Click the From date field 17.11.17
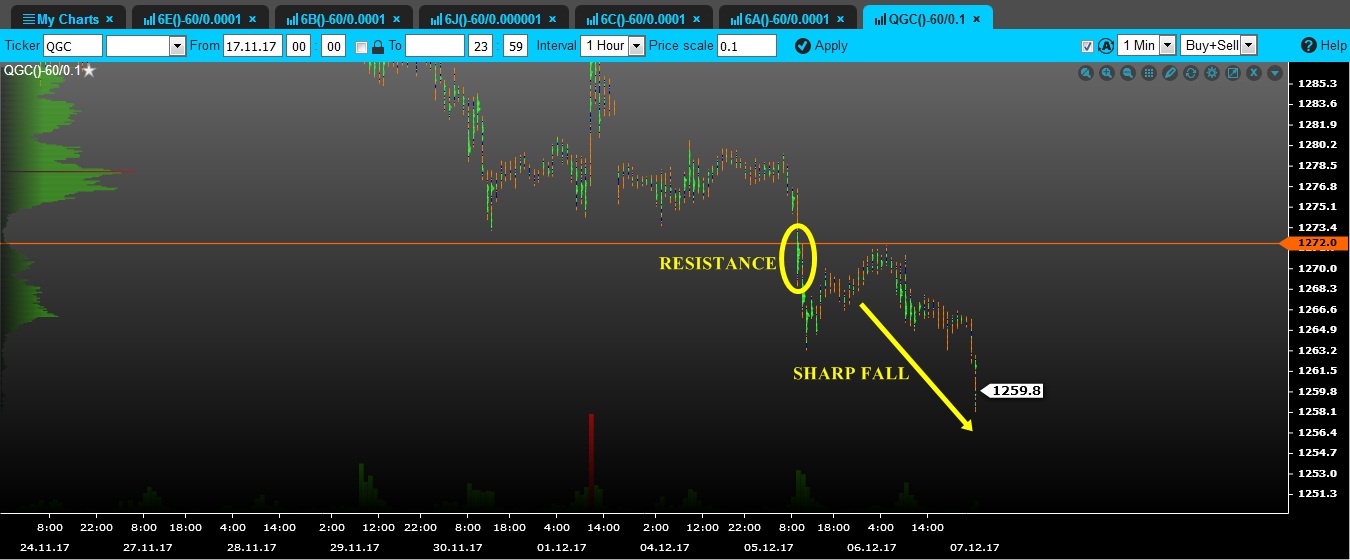 pyautogui.click(x=253, y=46)
